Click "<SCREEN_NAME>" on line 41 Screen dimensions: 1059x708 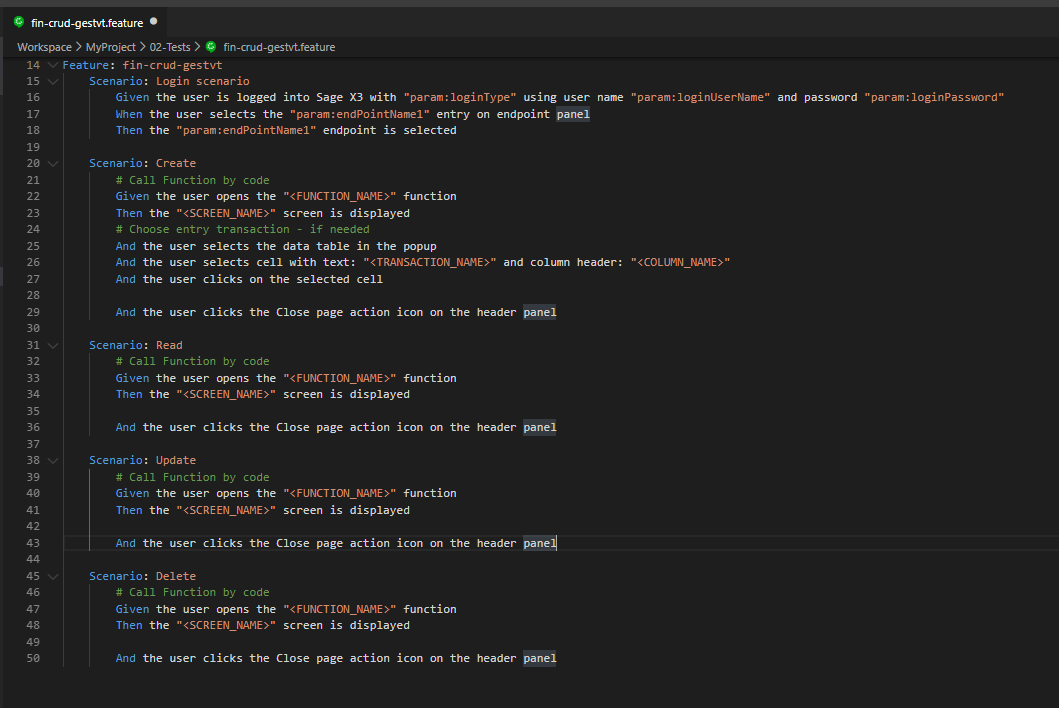pyautogui.click(x=226, y=510)
